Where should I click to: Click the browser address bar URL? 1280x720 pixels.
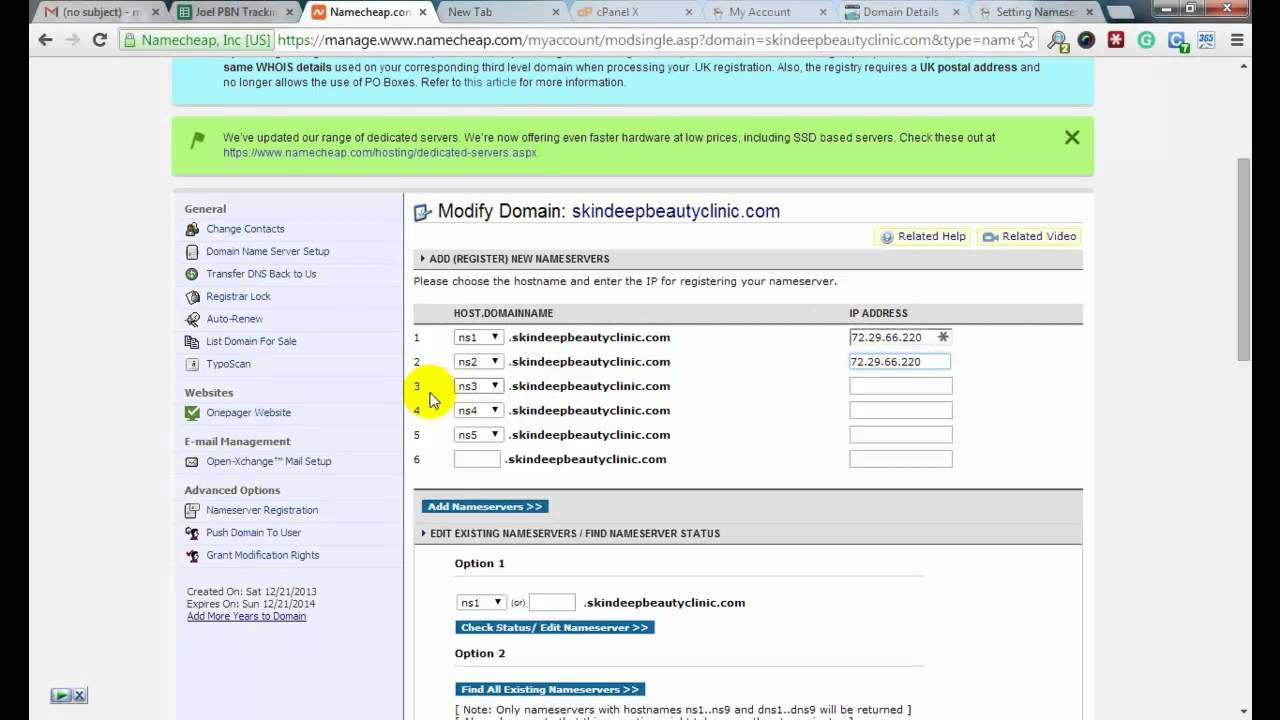tap(645, 40)
